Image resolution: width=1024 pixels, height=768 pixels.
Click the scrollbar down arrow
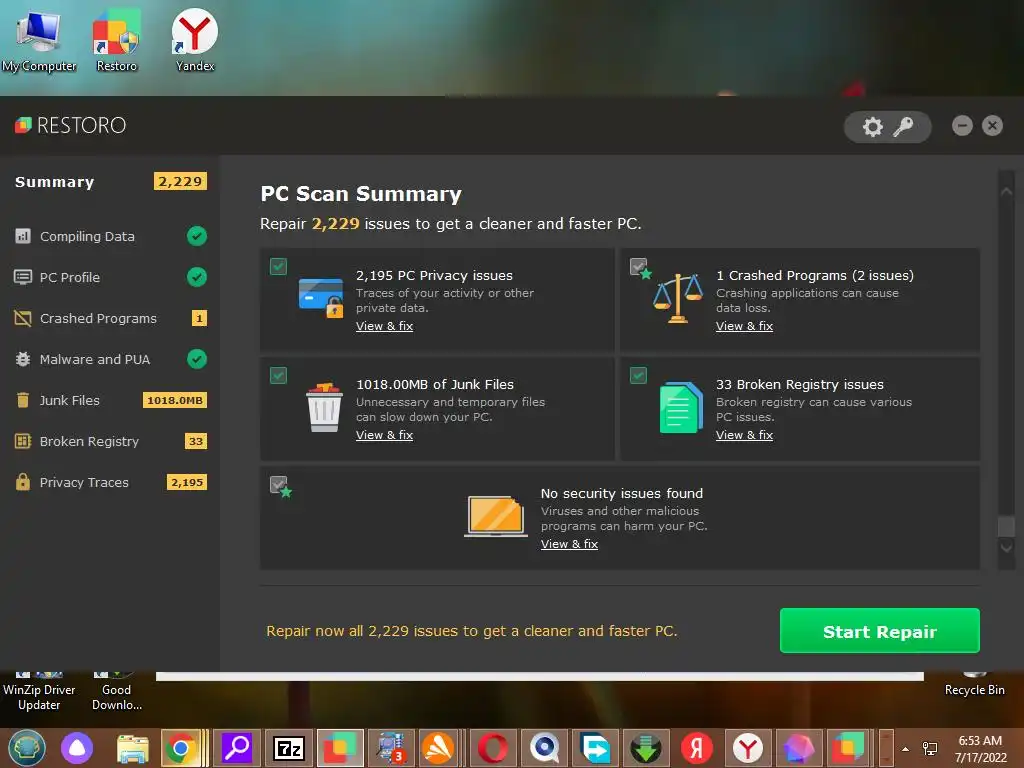click(x=1006, y=548)
